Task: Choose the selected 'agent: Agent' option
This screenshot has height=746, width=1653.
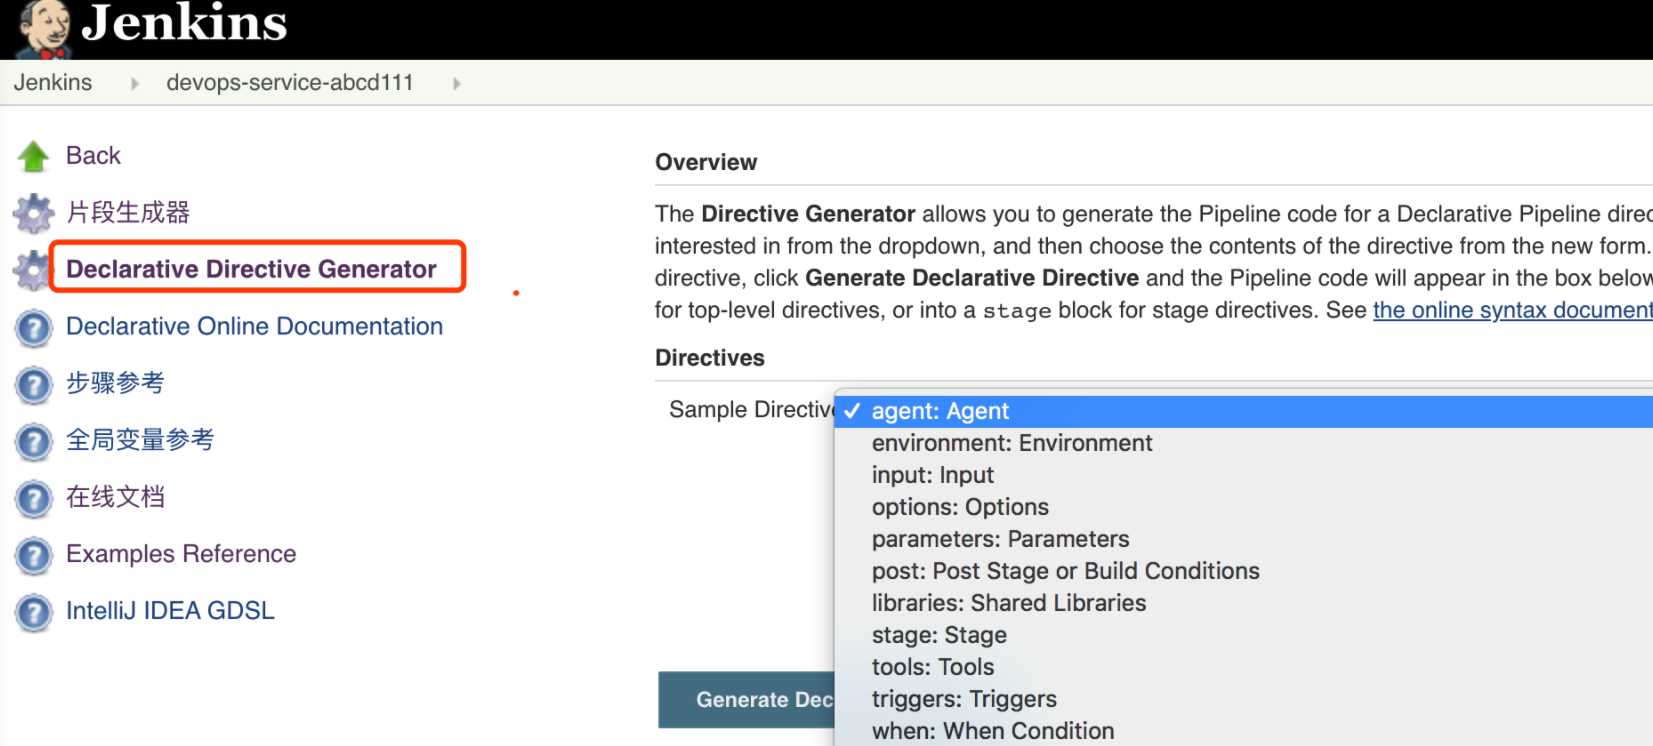Action: [1244, 411]
